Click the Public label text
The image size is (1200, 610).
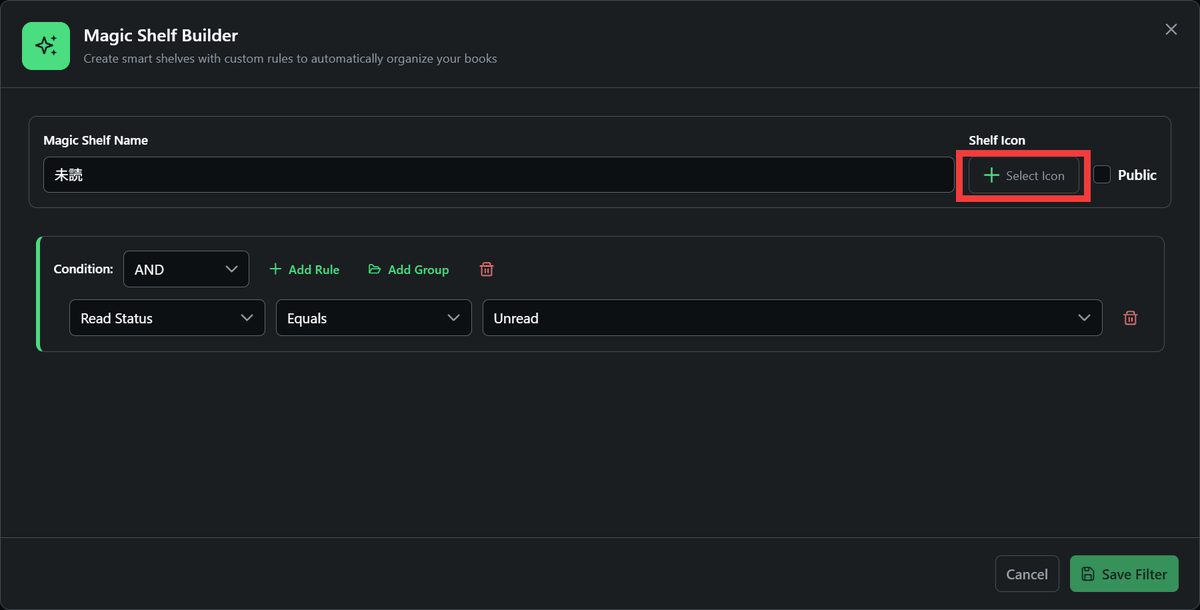[x=1137, y=175]
